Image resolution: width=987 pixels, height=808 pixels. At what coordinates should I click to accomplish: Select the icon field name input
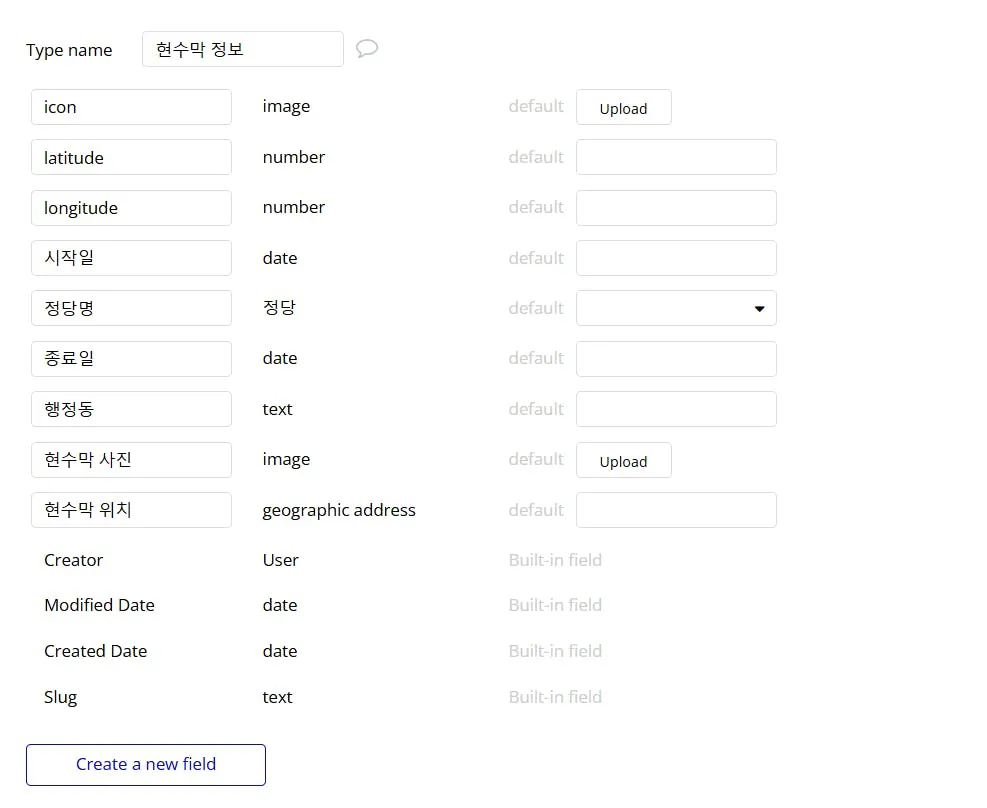[131, 107]
